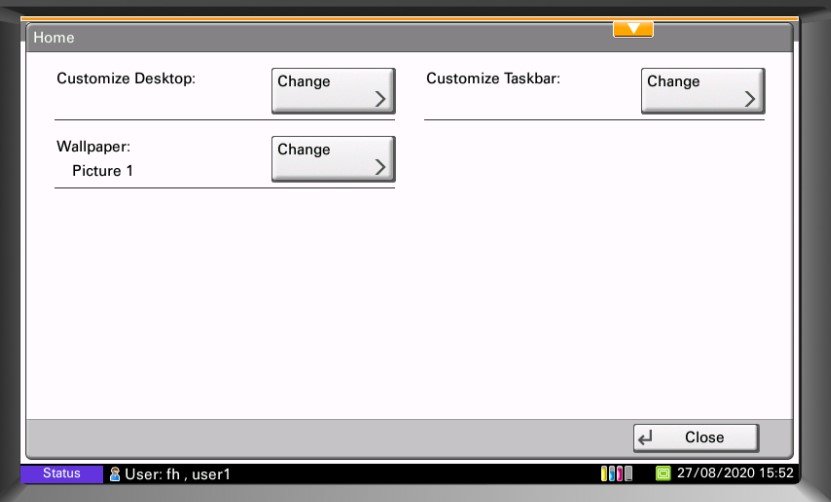Click the Wallpaper label text
Viewport: 831px width, 502px height.
point(94,146)
